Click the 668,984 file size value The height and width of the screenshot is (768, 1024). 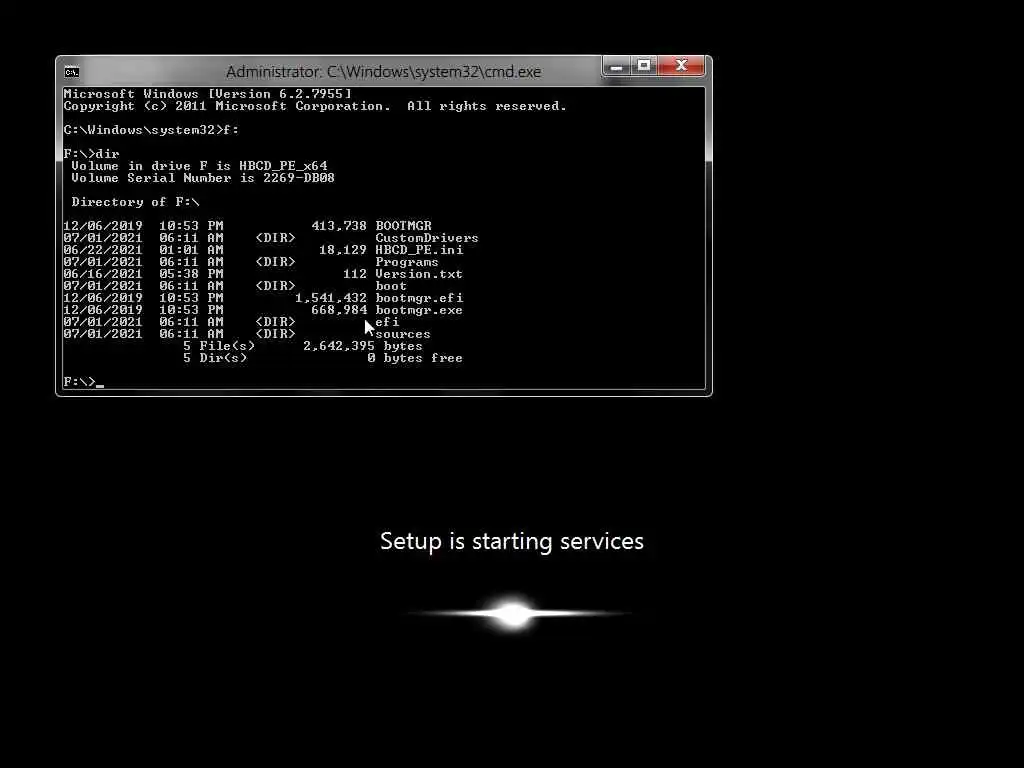339,310
